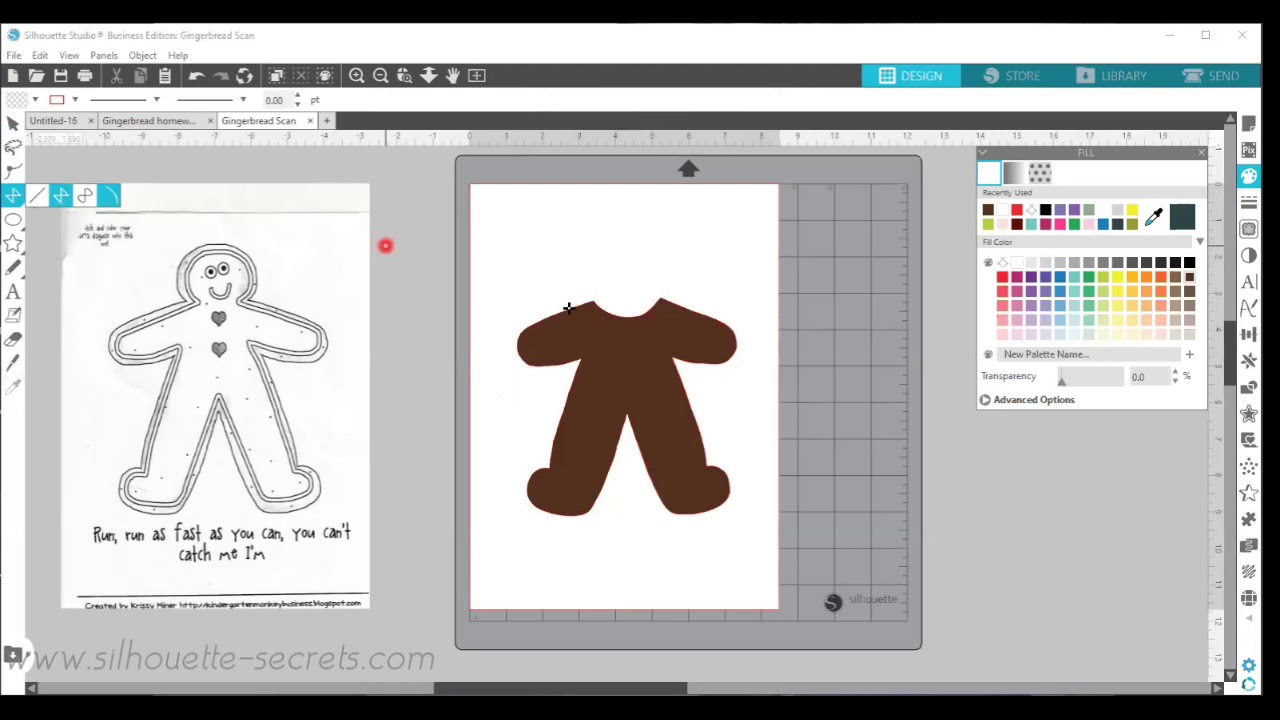Select the Knife tool in left toolbar
This screenshot has width=1280, height=720.
click(13, 364)
